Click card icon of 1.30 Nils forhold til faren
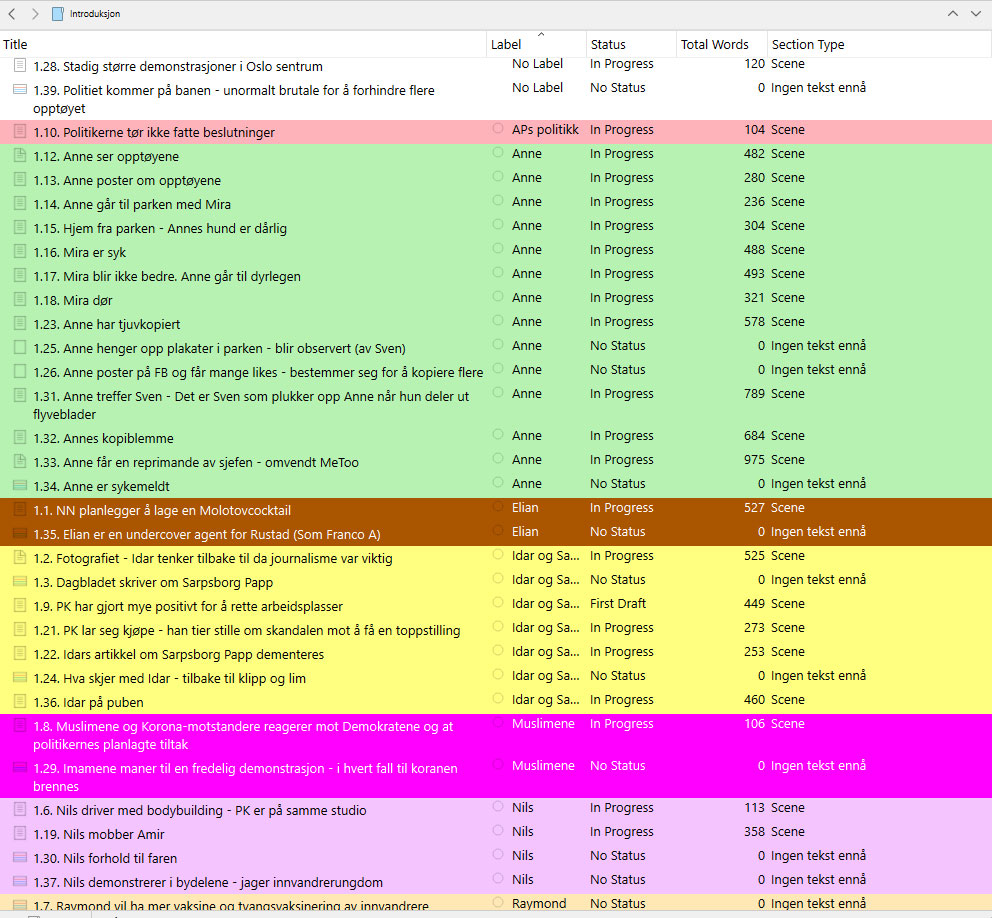This screenshot has height=918, width=992. (x=20, y=857)
